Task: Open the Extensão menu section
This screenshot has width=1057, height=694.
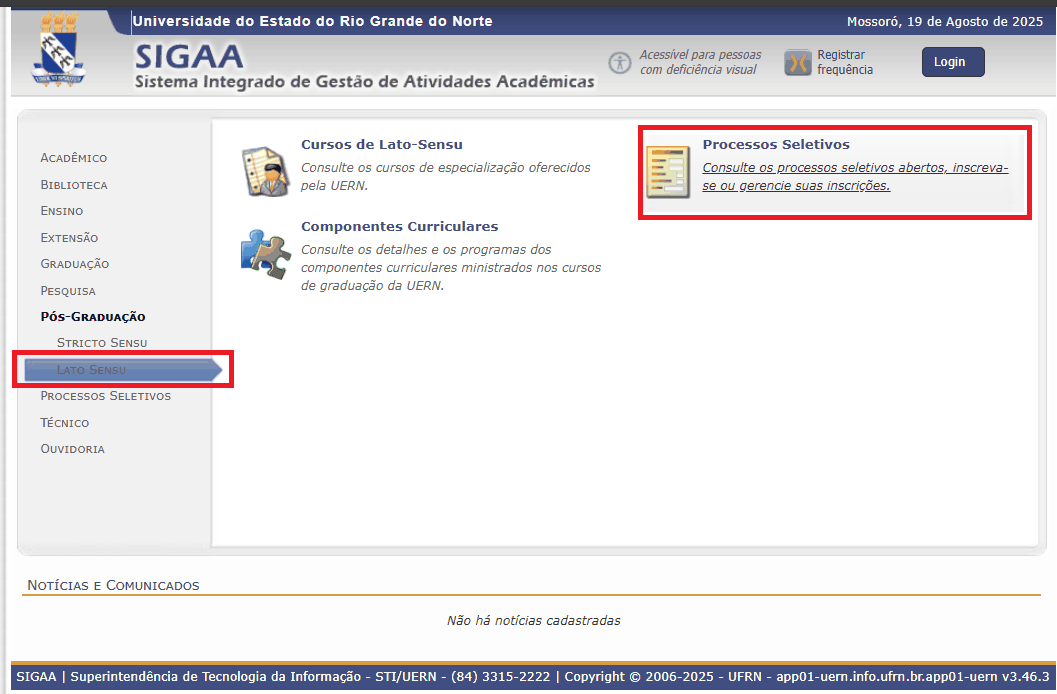Action: point(69,238)
